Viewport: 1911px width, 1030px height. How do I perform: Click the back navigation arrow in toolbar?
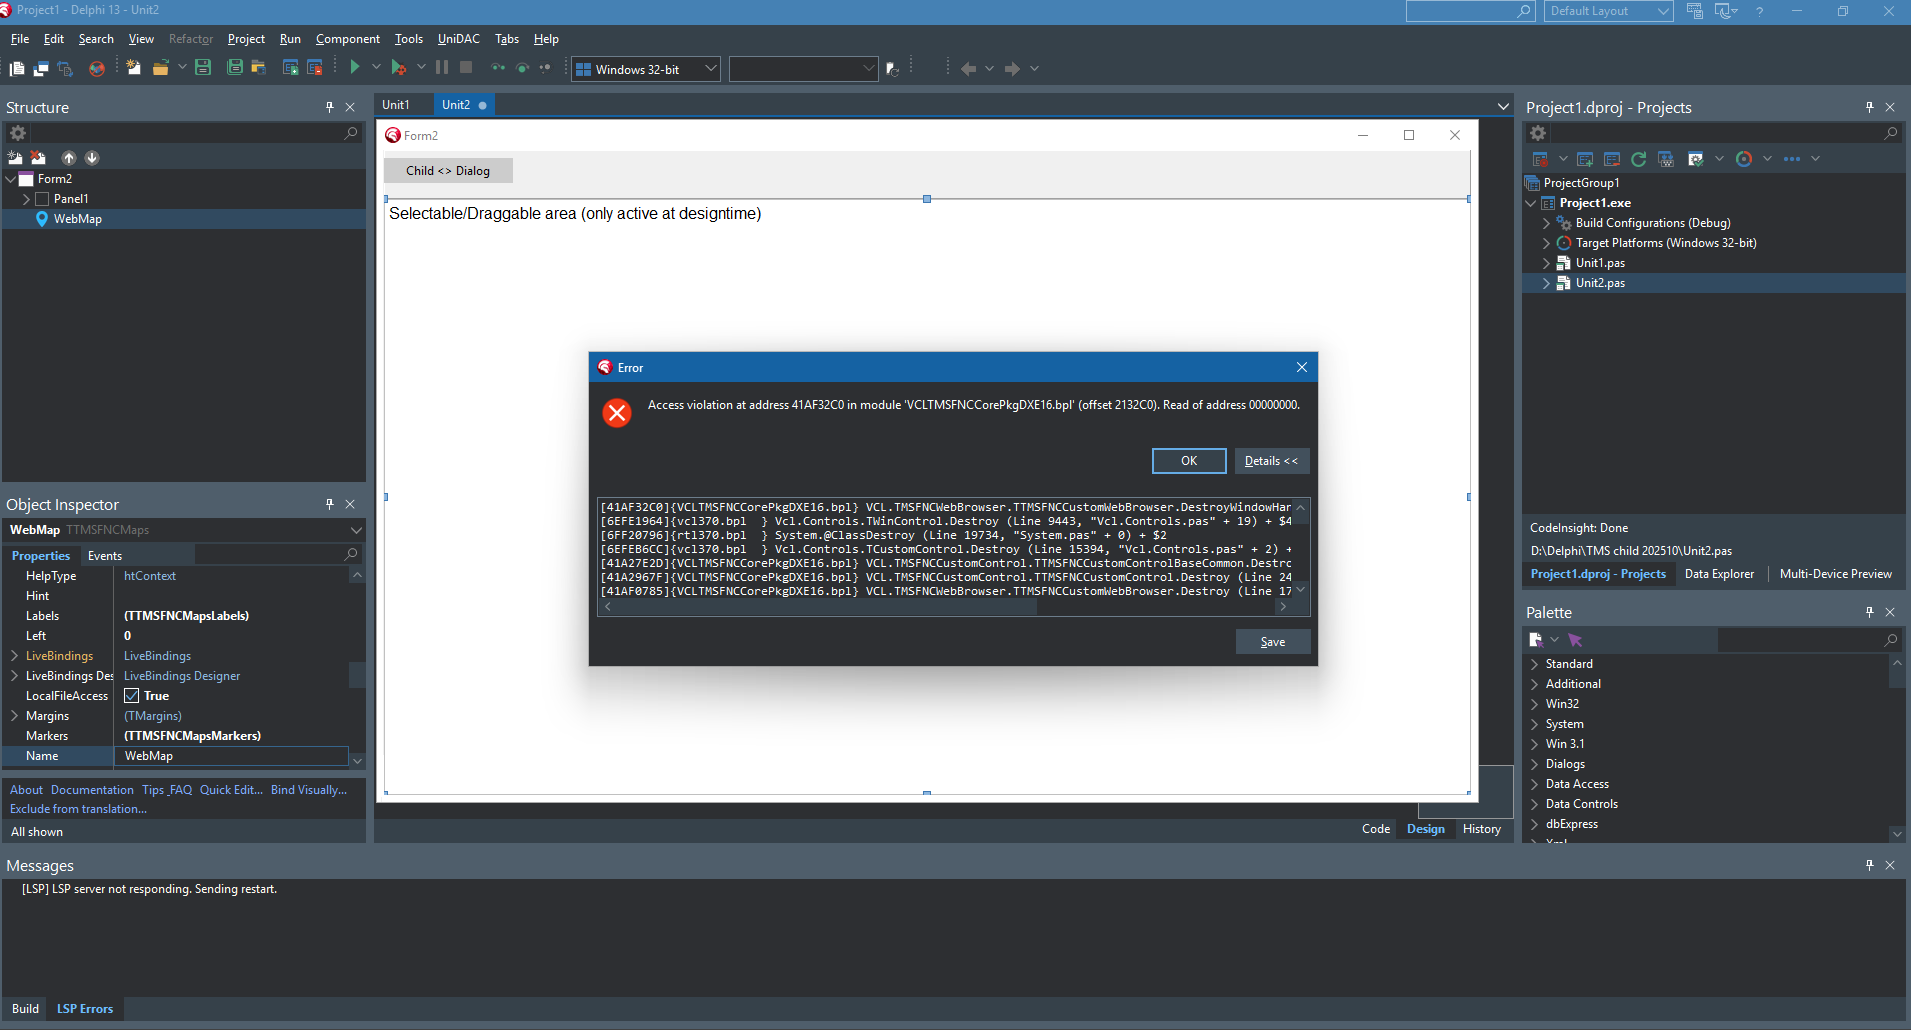968,69
